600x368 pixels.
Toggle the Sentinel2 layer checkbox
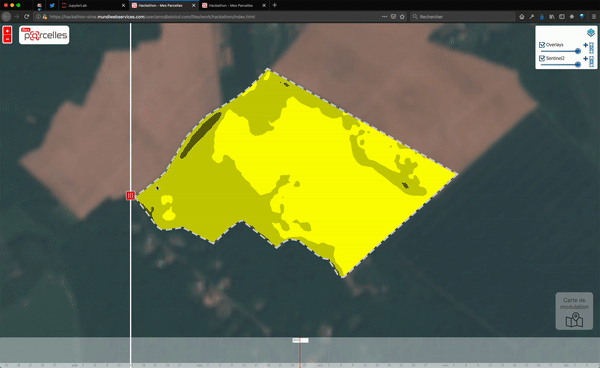[x=542, y=58]
